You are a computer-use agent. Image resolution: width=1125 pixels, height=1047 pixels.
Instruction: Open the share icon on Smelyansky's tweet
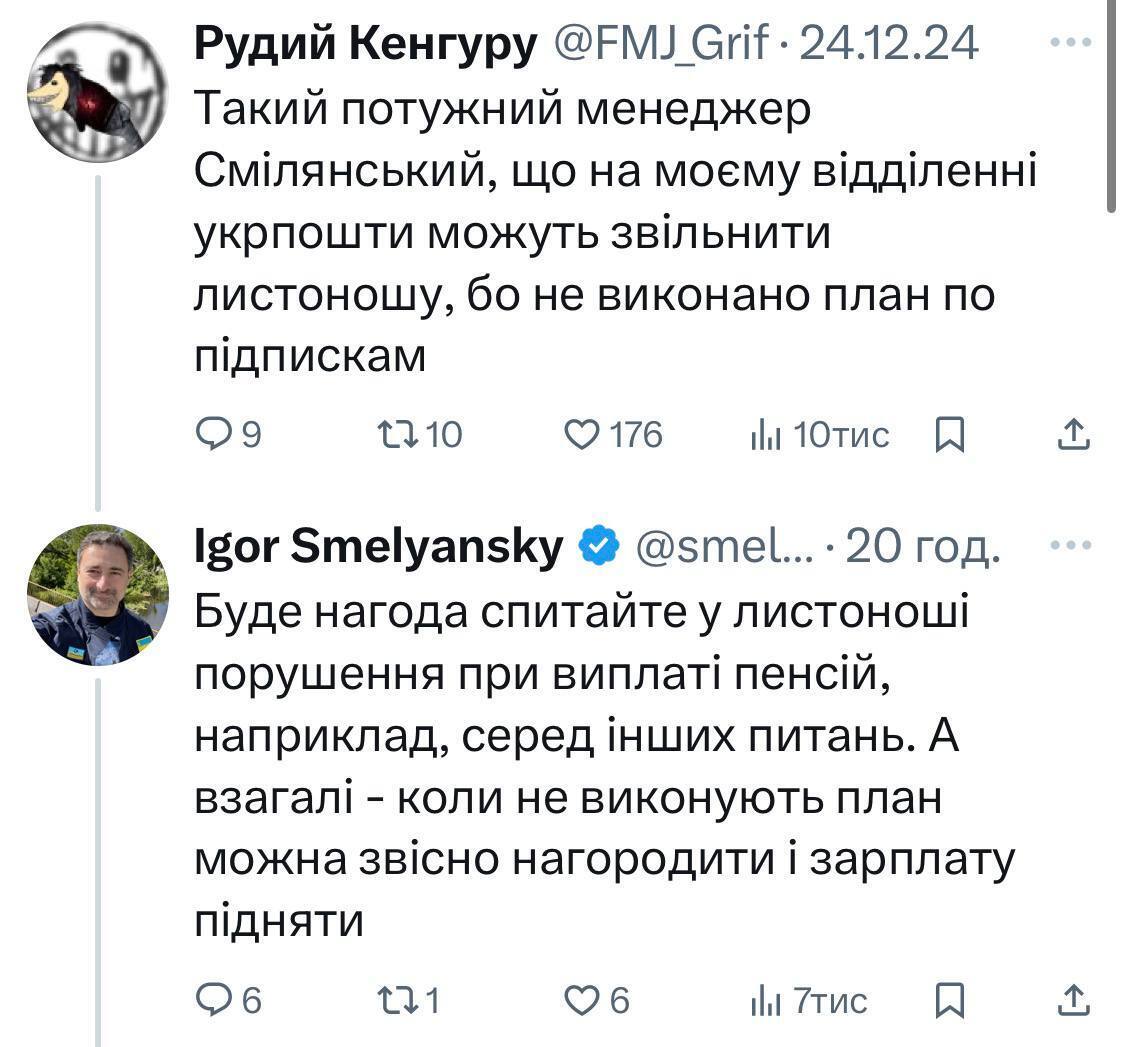click(x=1072, y=1000)
